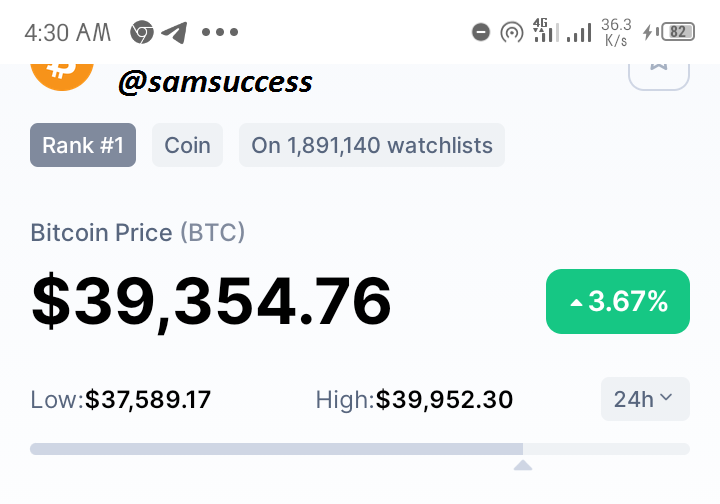The width and height of the screenshot is (720, 504).
Task: Tap the 4:30 AM clock
Action: [x=68, y=33]
